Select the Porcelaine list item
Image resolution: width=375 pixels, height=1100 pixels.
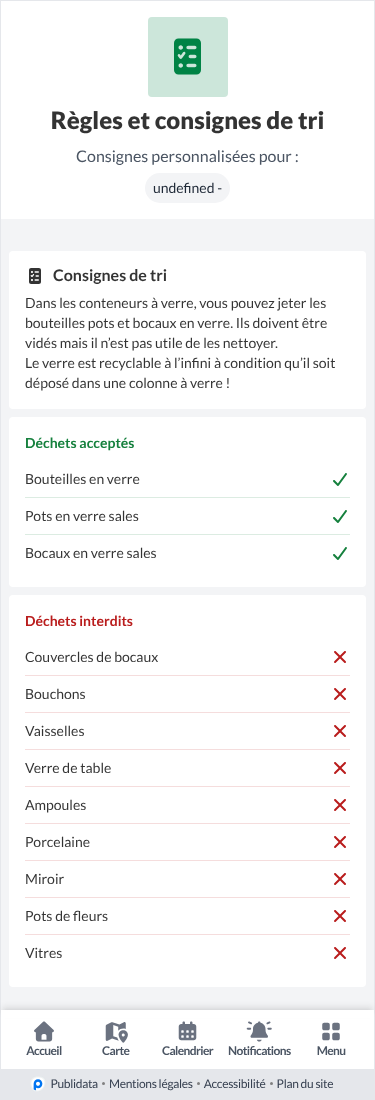pyautogui.click(x=187, y=842)
